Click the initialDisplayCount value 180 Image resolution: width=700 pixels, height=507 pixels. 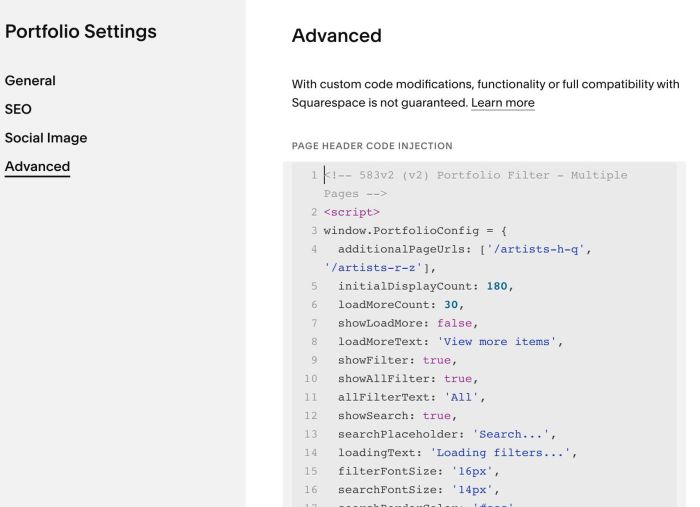click(497, 287)
